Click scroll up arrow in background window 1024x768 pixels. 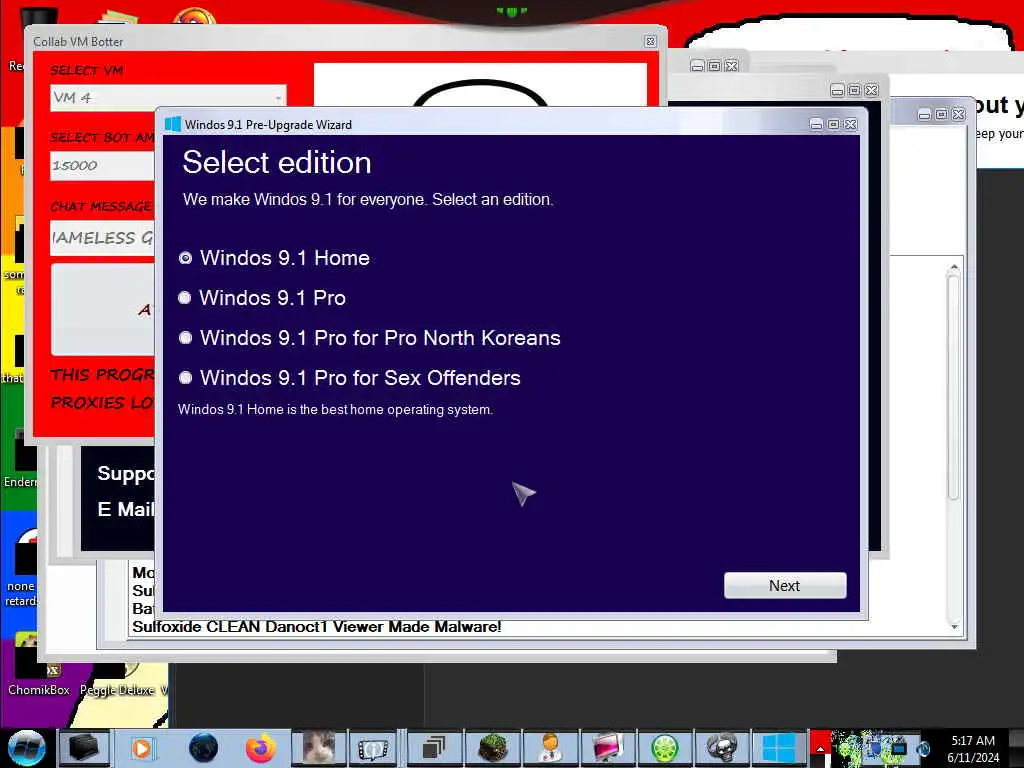point(954,267)
